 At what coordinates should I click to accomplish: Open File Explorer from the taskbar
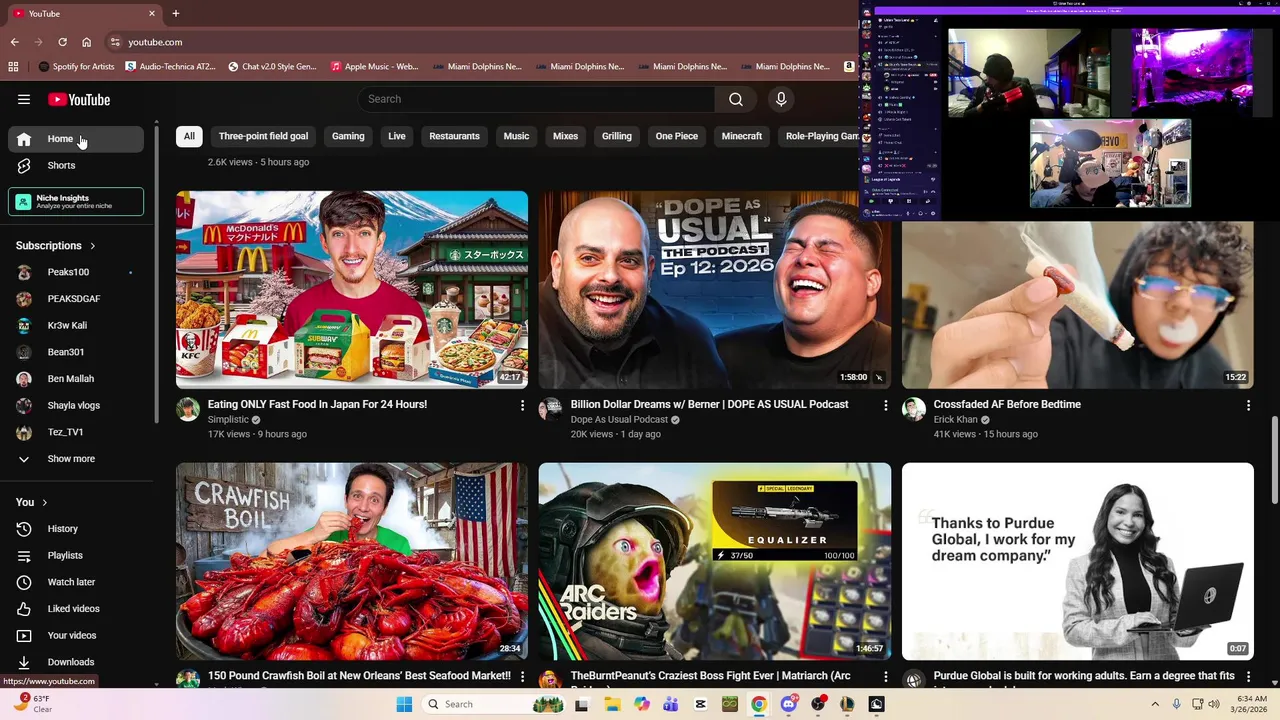612,704
